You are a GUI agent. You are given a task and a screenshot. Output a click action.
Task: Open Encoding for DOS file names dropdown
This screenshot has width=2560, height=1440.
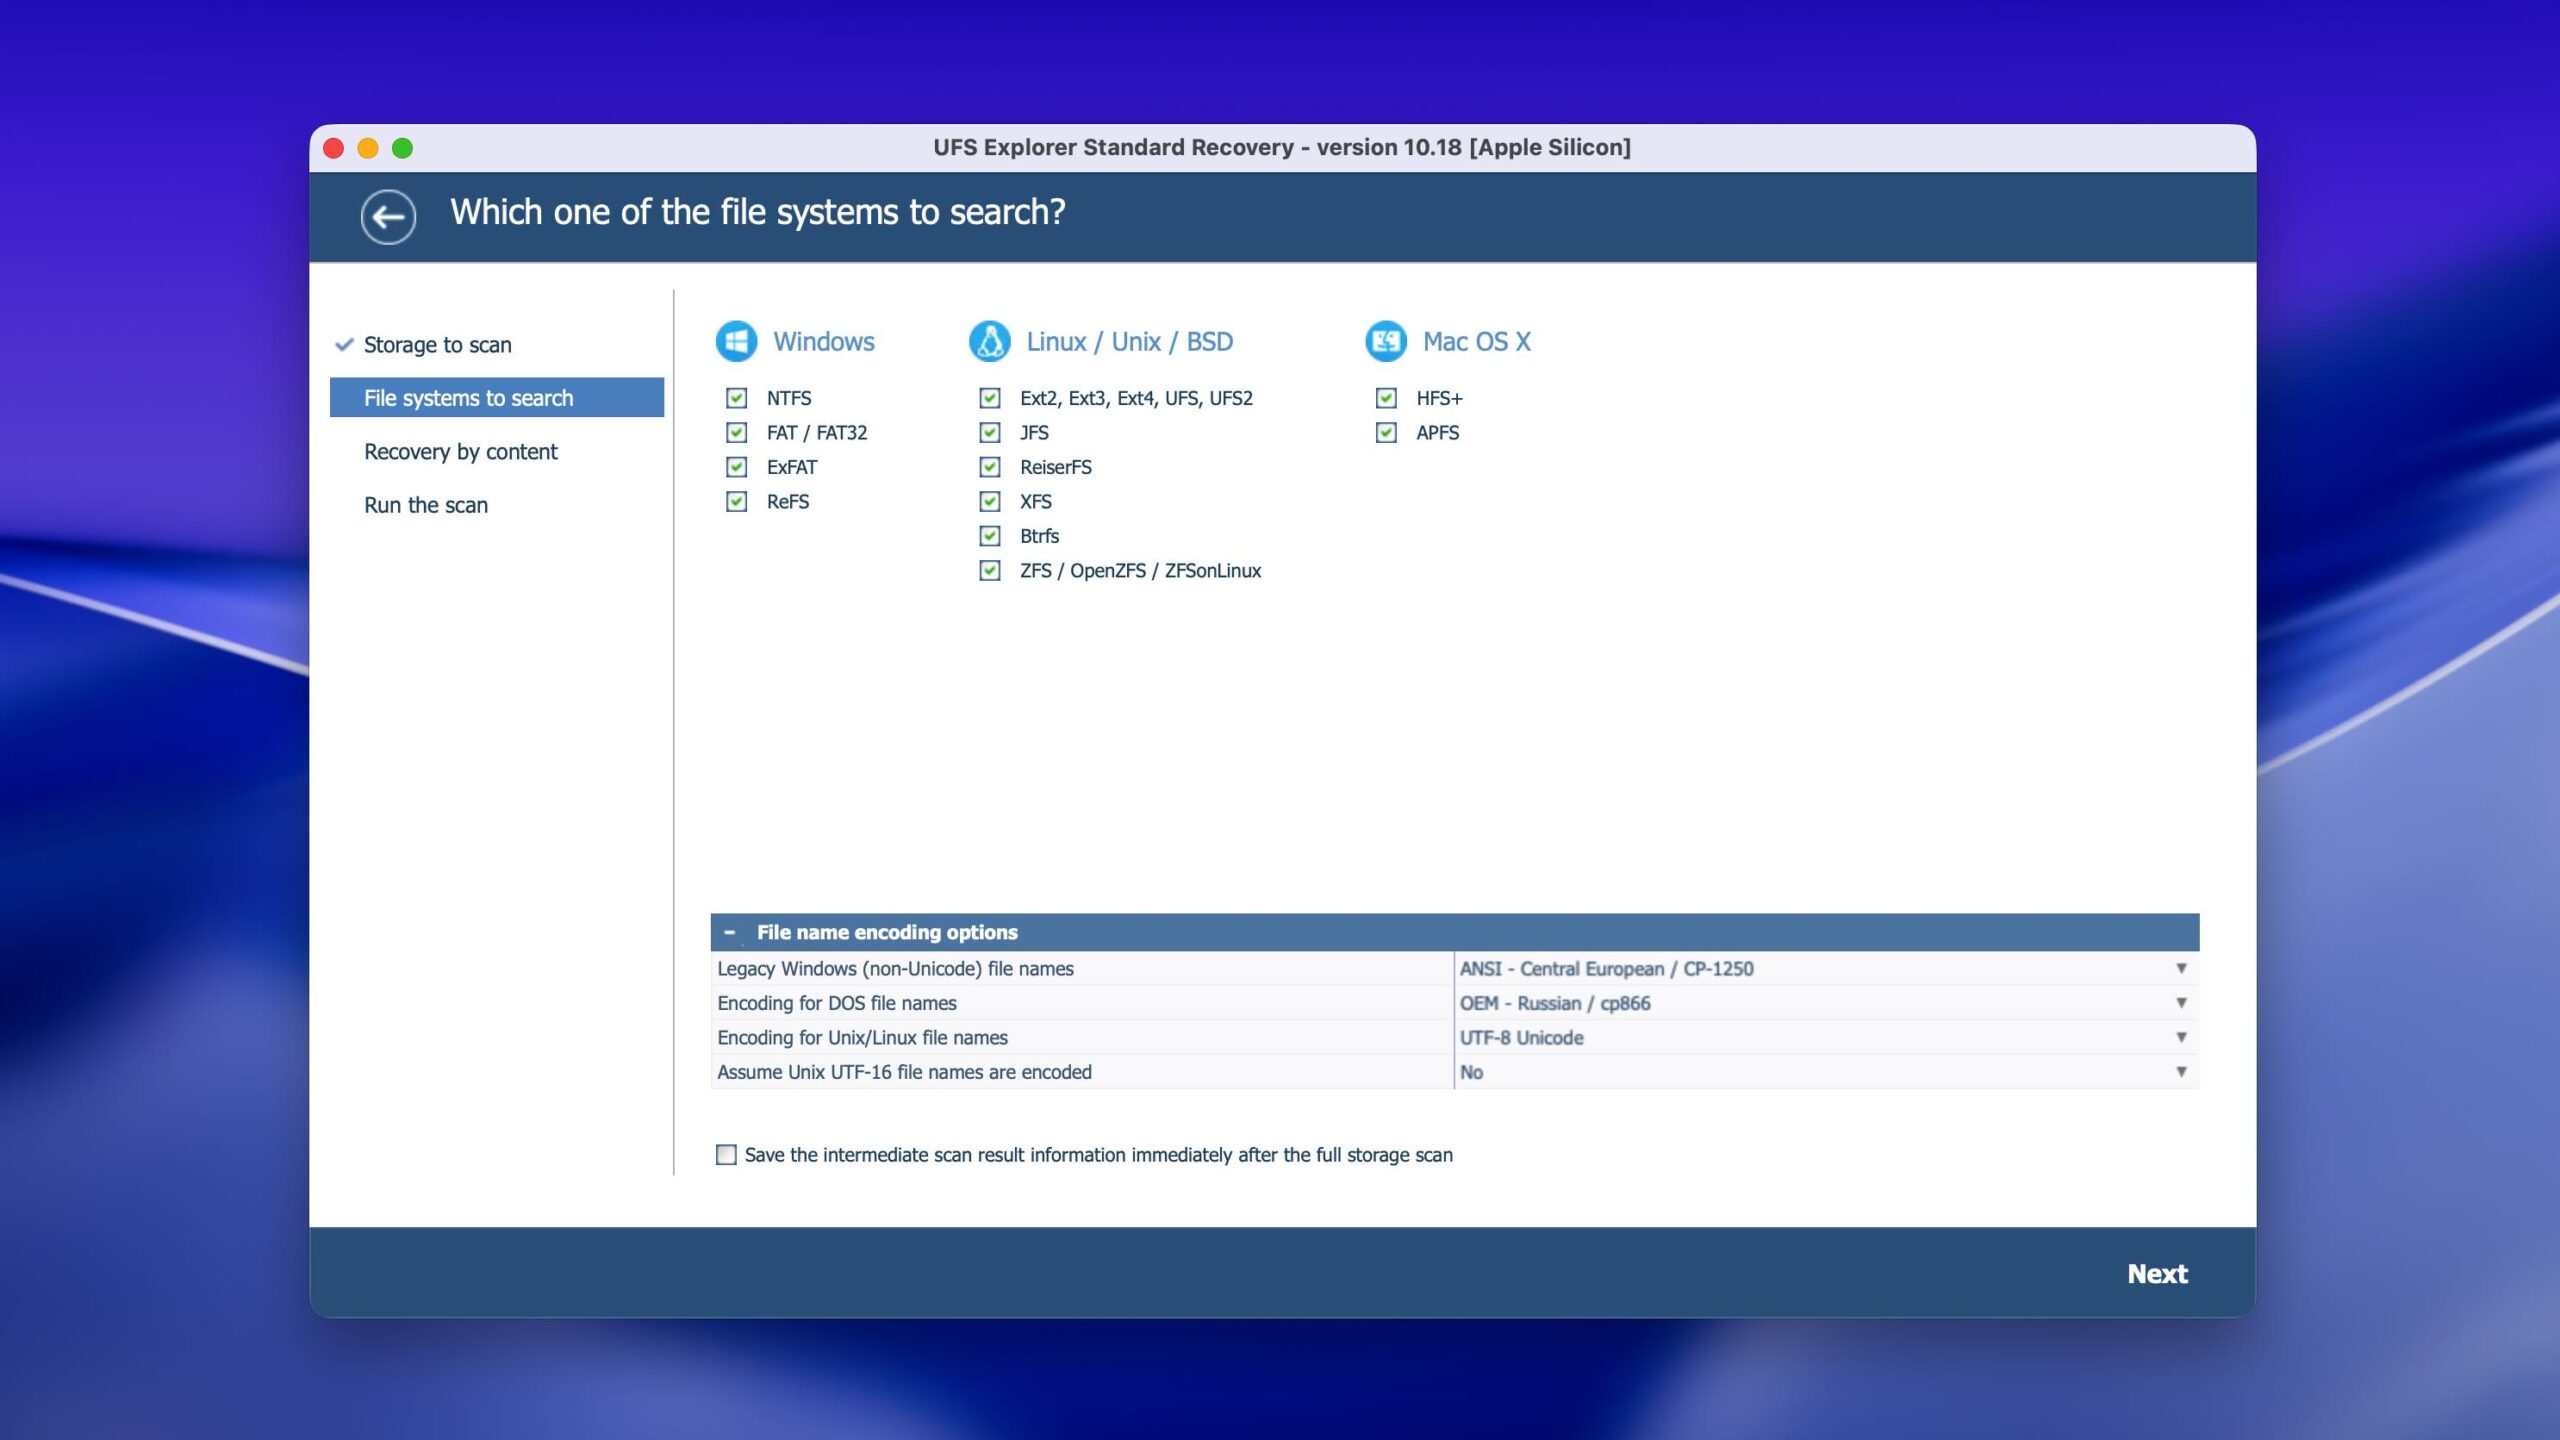coord(2180,1003)
